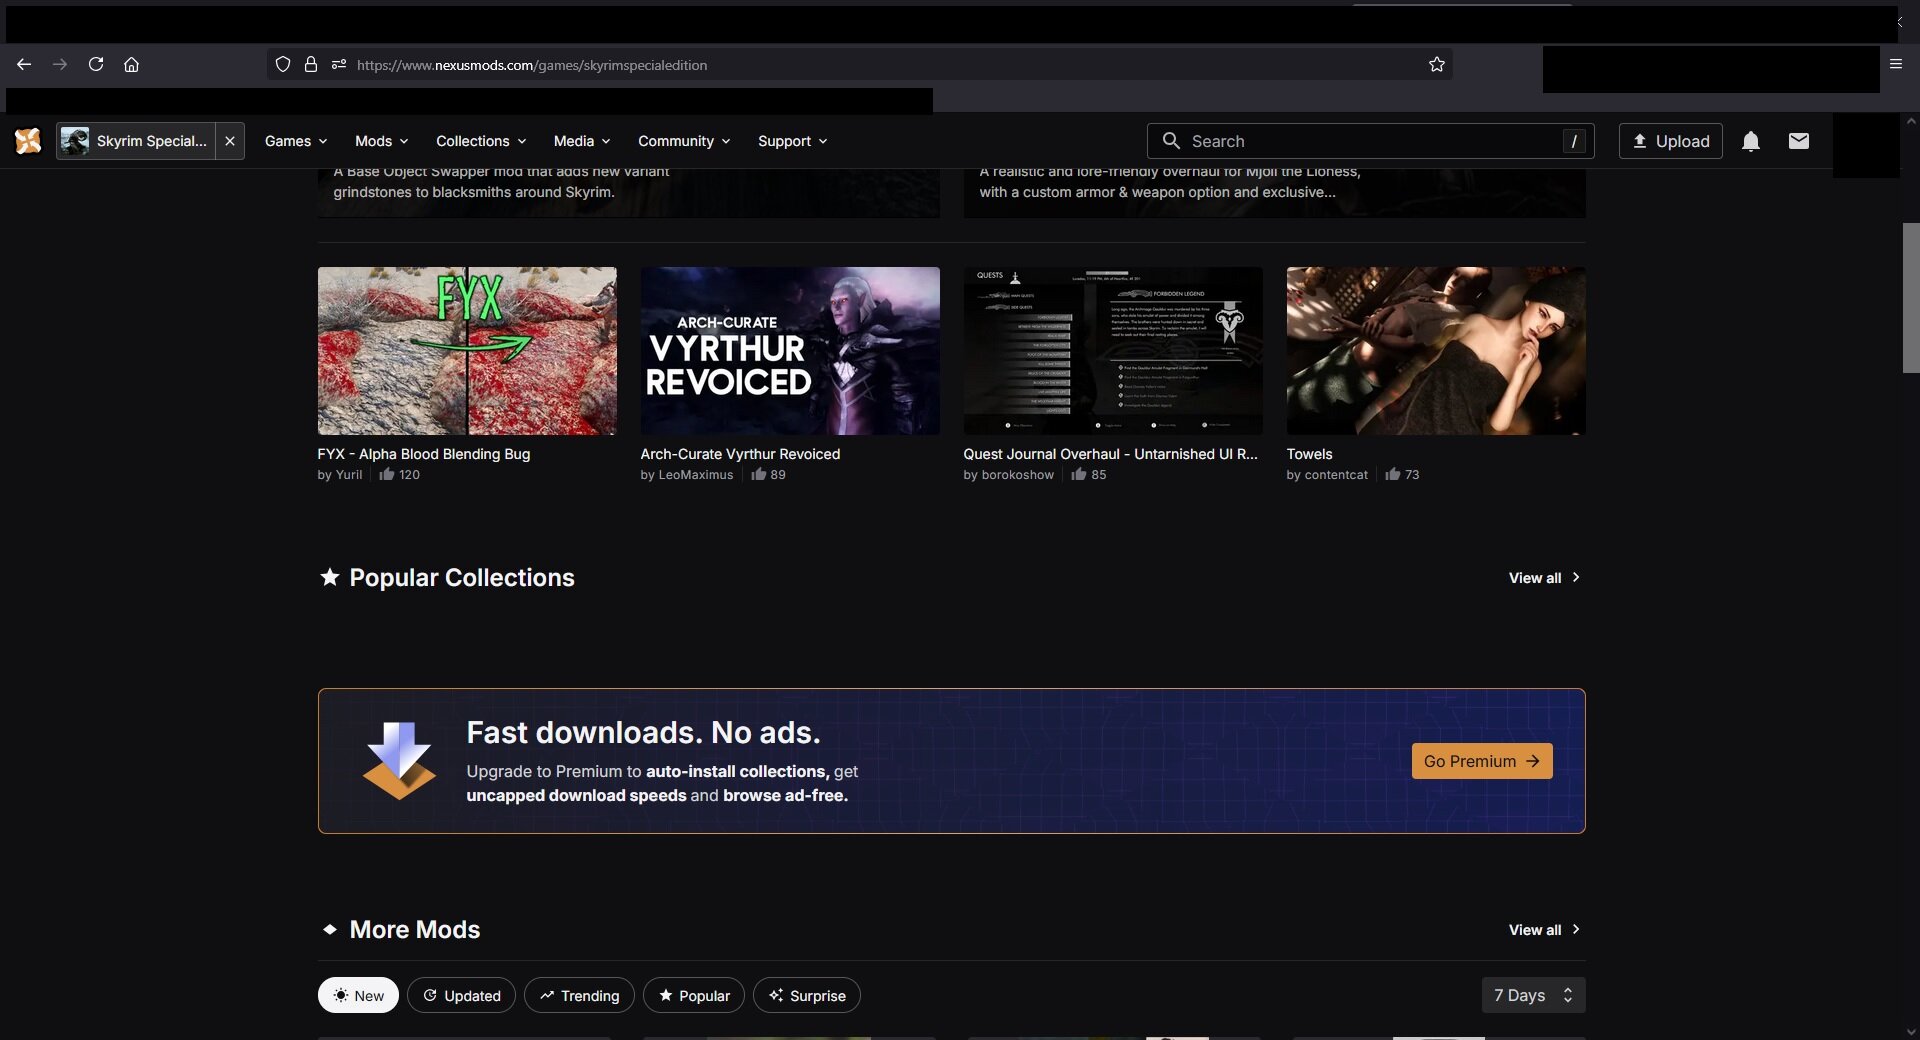The image size is (1920, 1040).
Task: Visit author Yuril's profile
Action: 349,475
